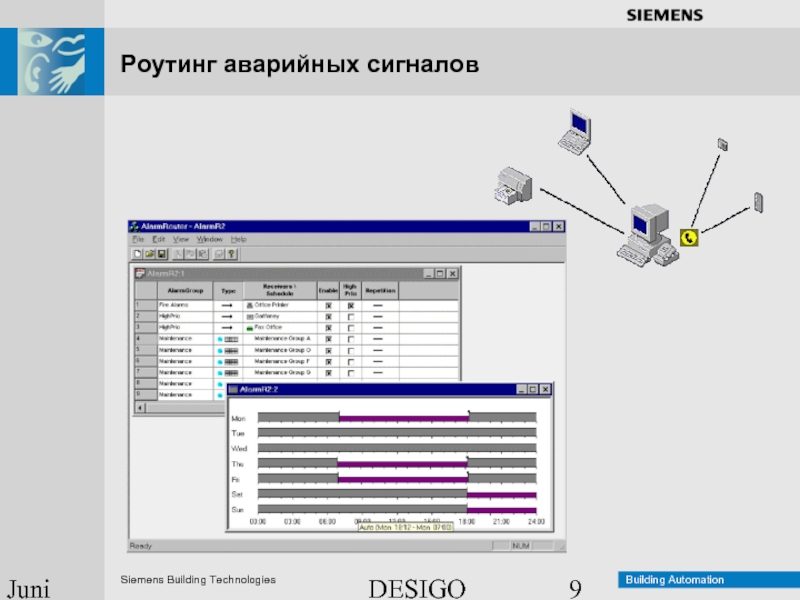The image size is (800, 600).
Task: Click the Ready status bar text
Action: 141,546
